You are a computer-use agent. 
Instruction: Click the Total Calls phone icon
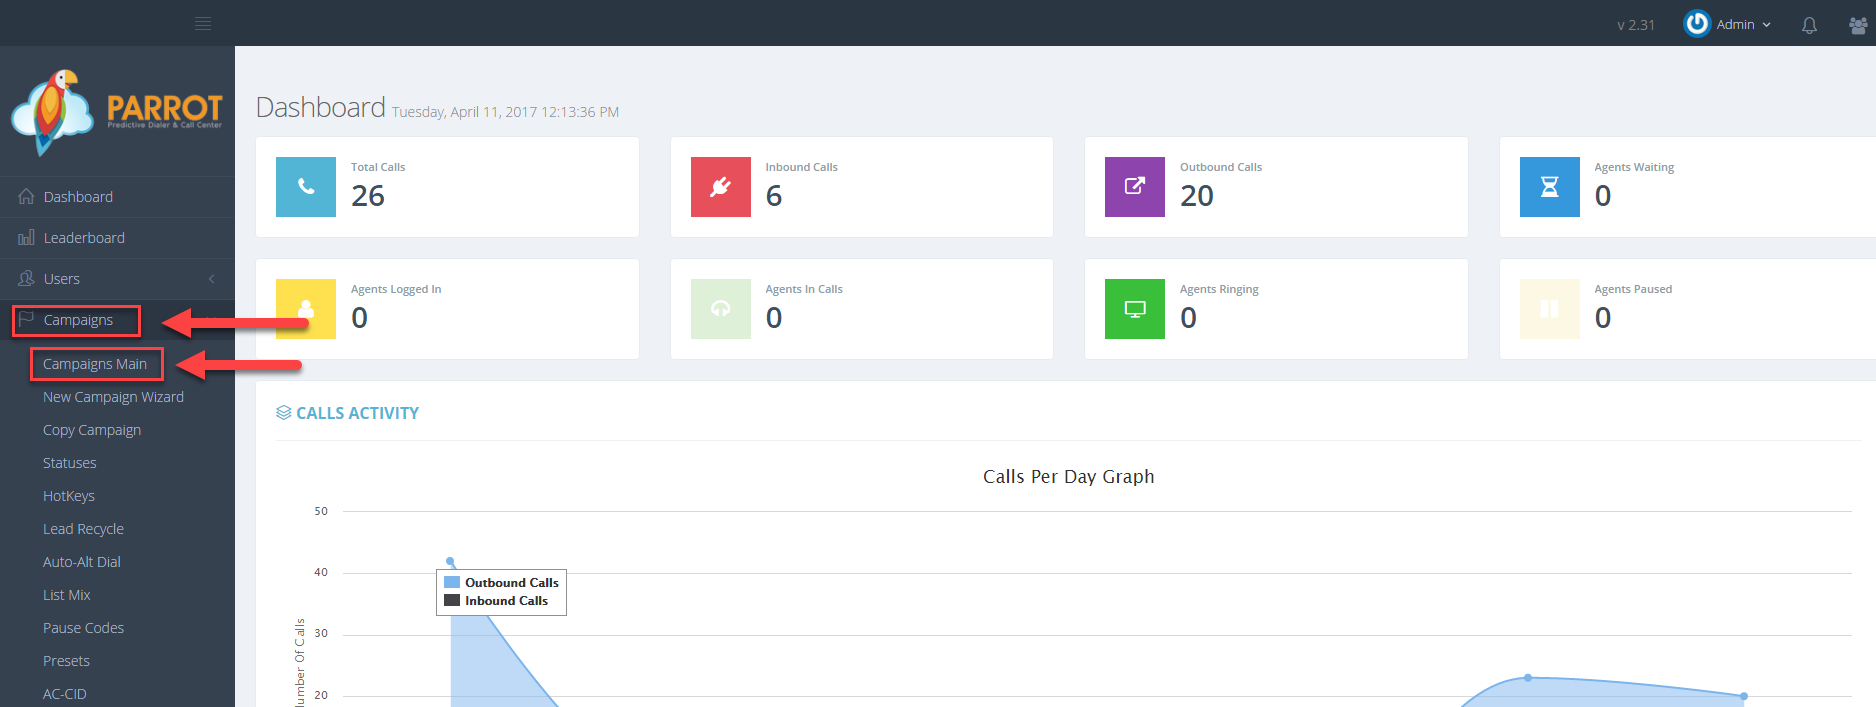click(306, 187)
